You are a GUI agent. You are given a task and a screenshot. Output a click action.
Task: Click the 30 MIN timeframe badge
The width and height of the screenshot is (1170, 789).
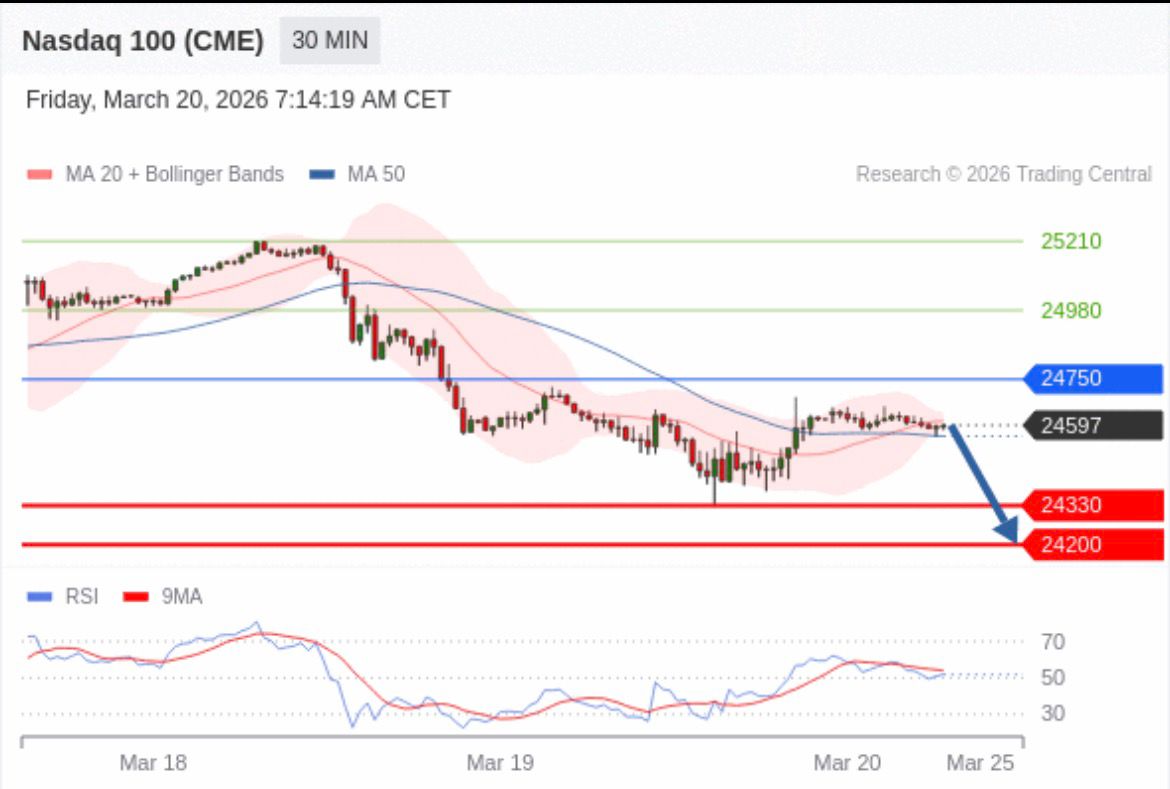pyautogui.click(x=329, y=41)
